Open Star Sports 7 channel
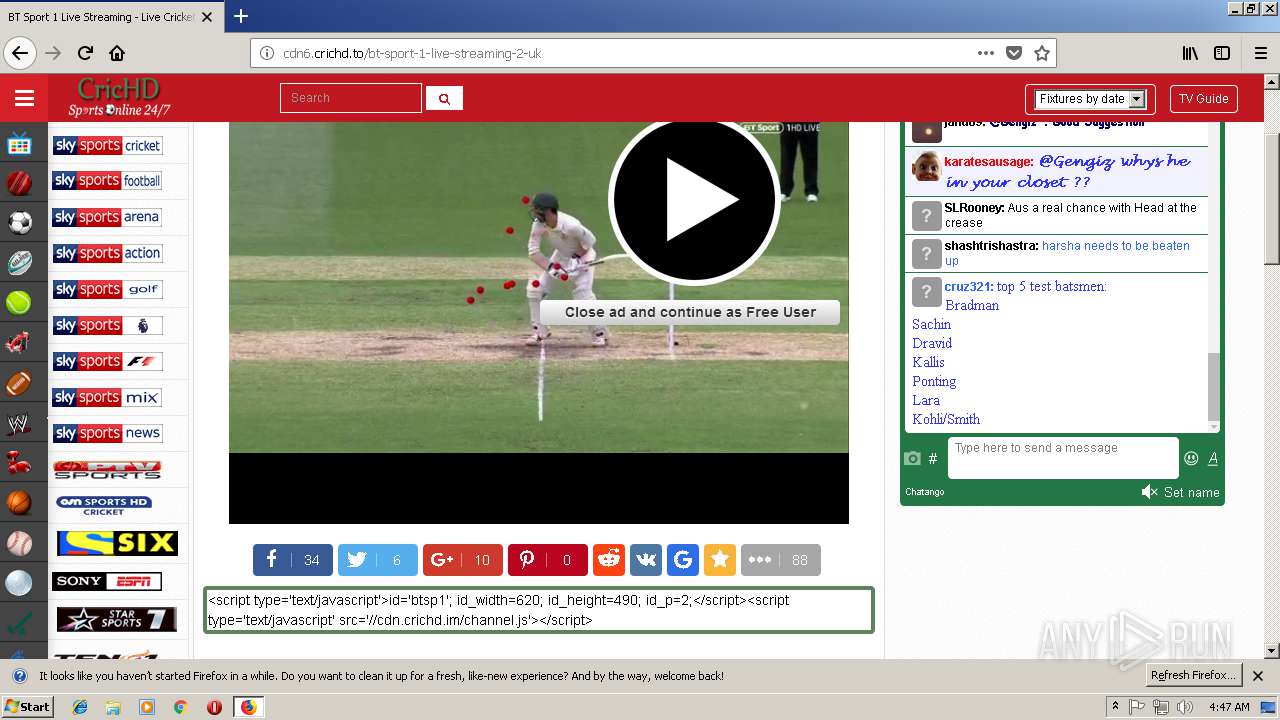The height and width of the screenshot is (720, 1280). click(117, 620)
